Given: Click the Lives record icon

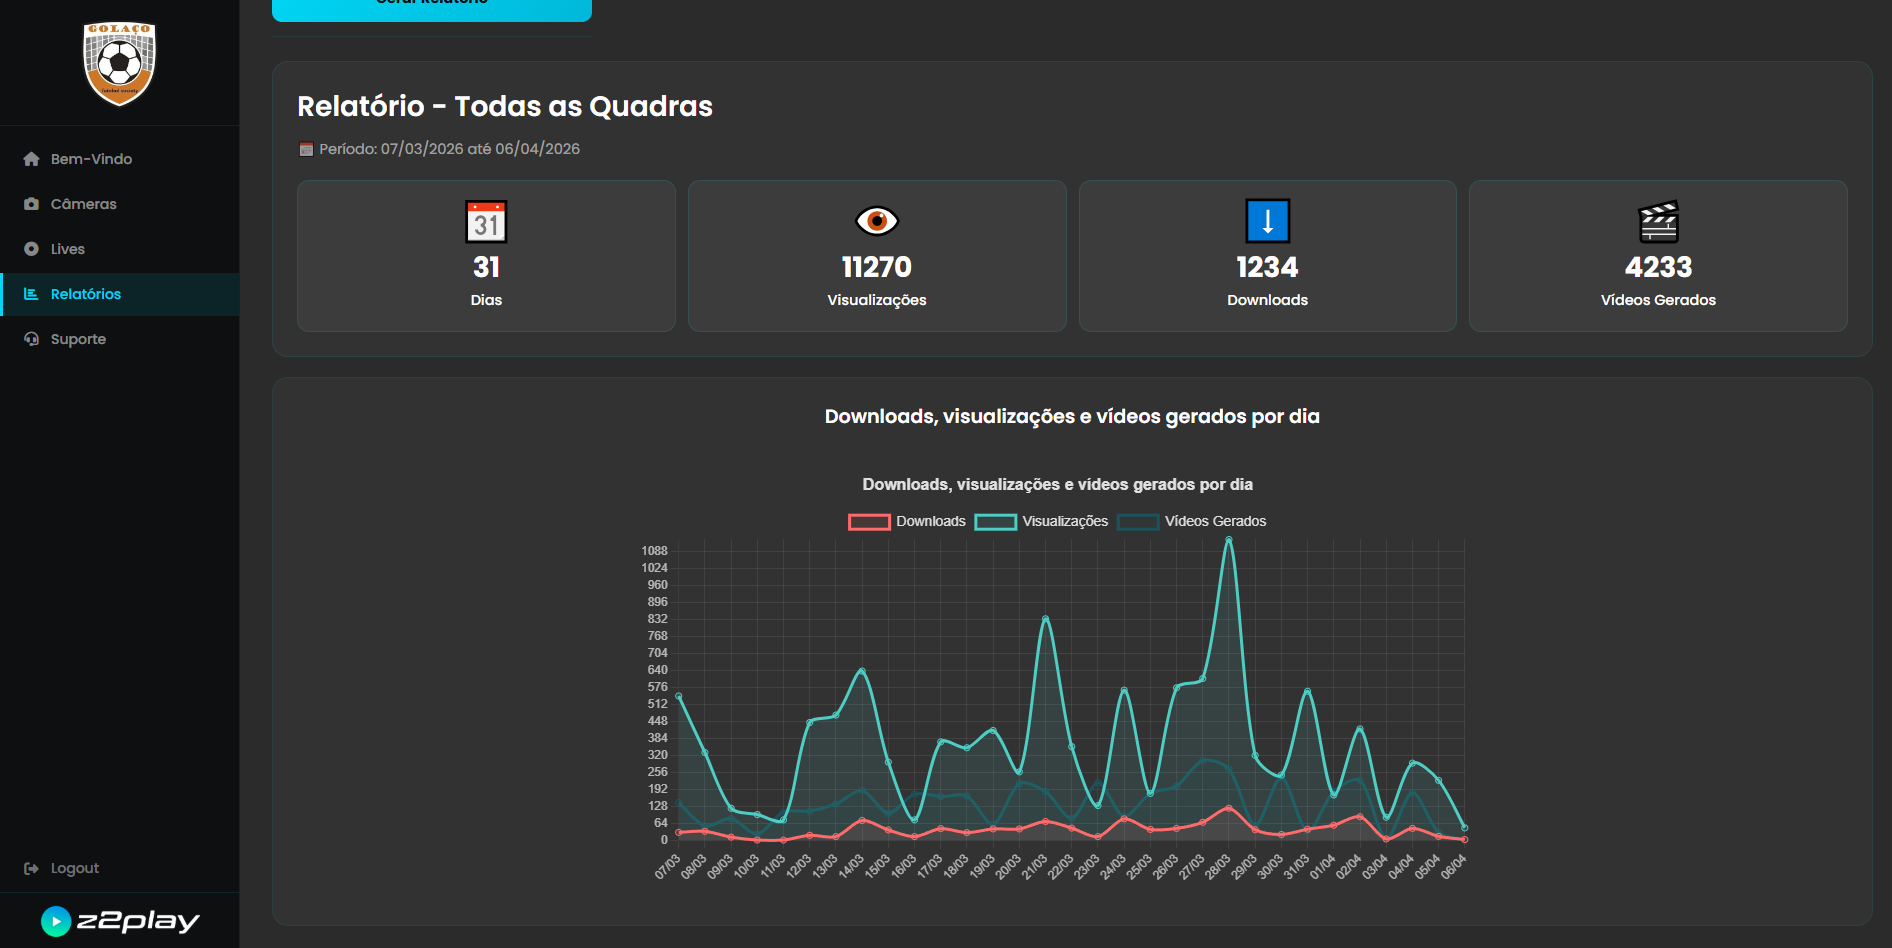Looking at the screenshot, I should (x=31, y=249).
